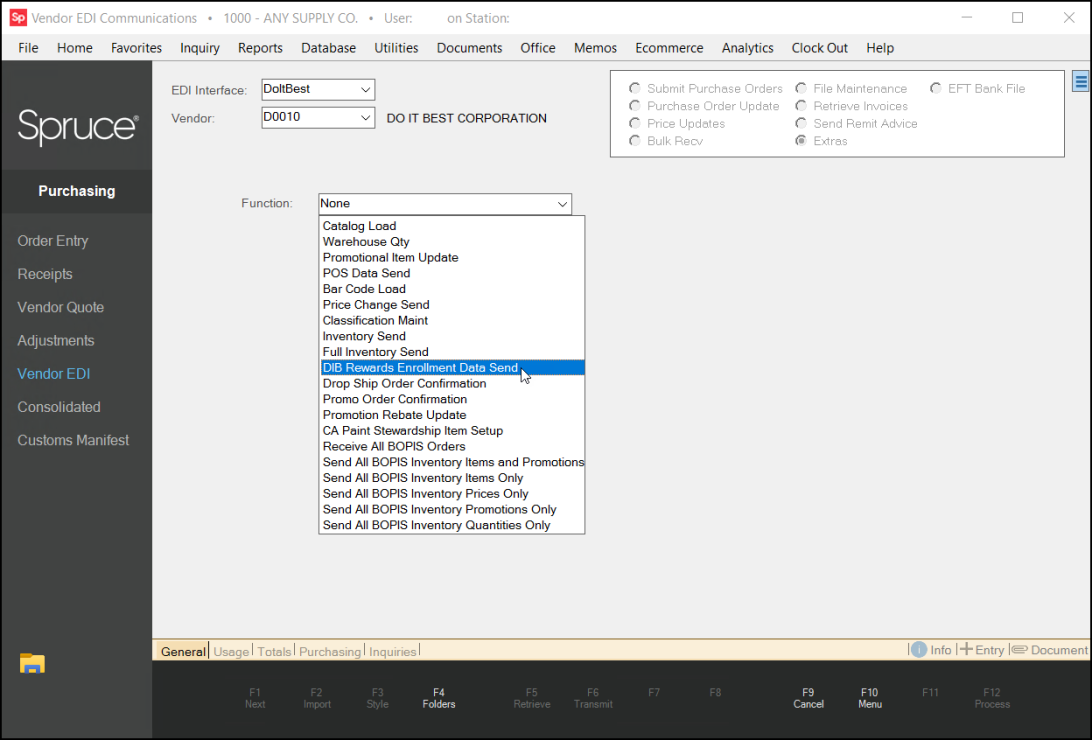
Task: Go to Order Entry in sidebar
Action: (53, 241)
